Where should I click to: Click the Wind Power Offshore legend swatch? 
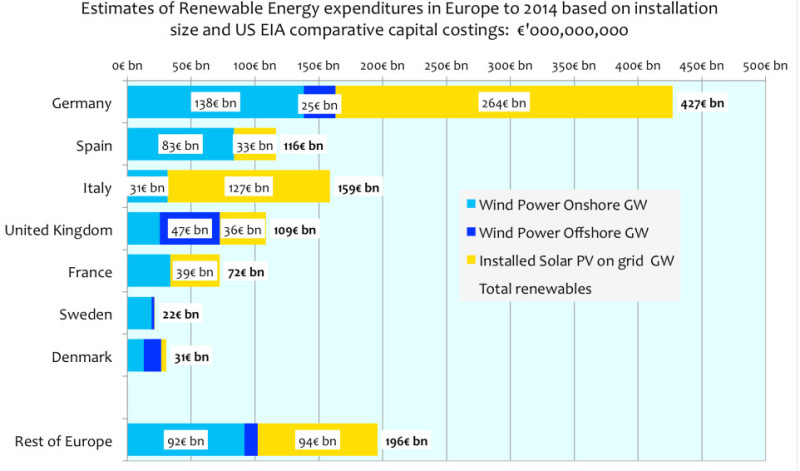470,233
